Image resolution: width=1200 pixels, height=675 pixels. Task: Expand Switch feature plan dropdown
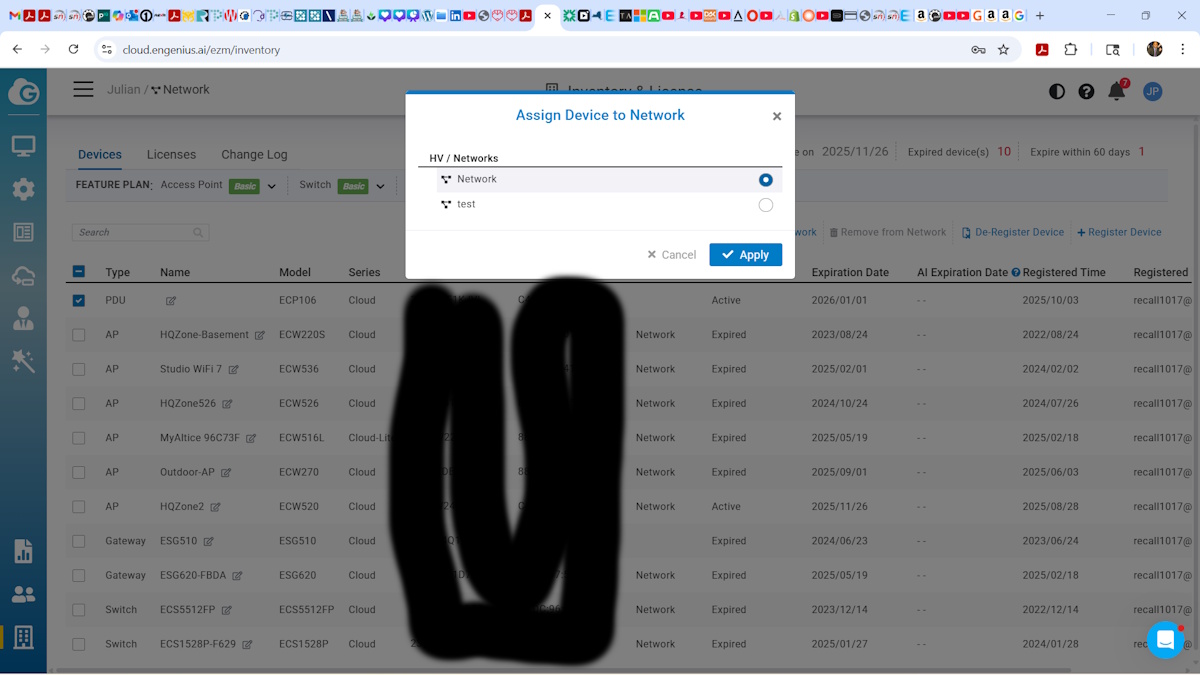[380, 186]
